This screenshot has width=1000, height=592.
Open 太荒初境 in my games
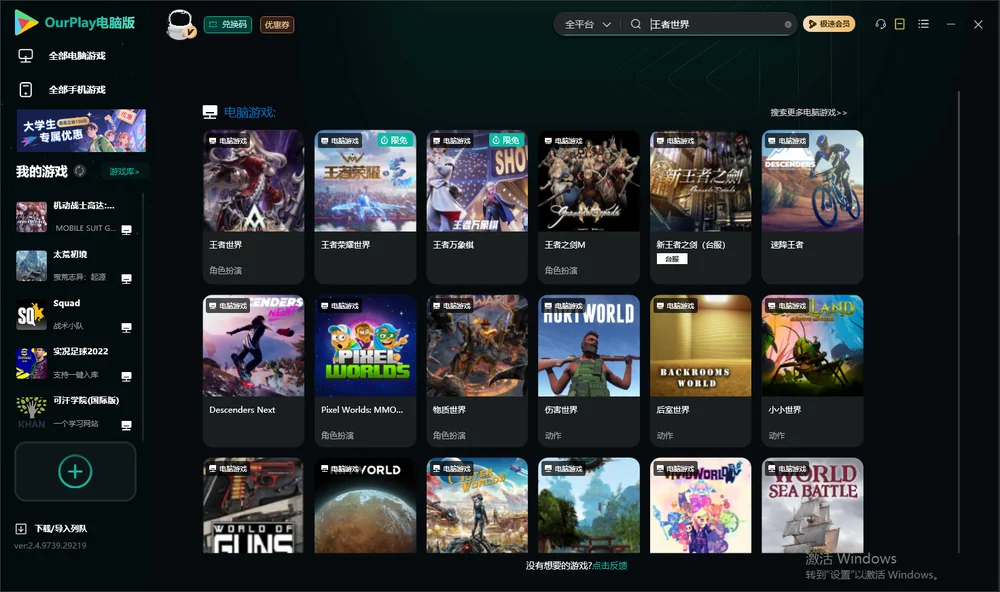75,265
